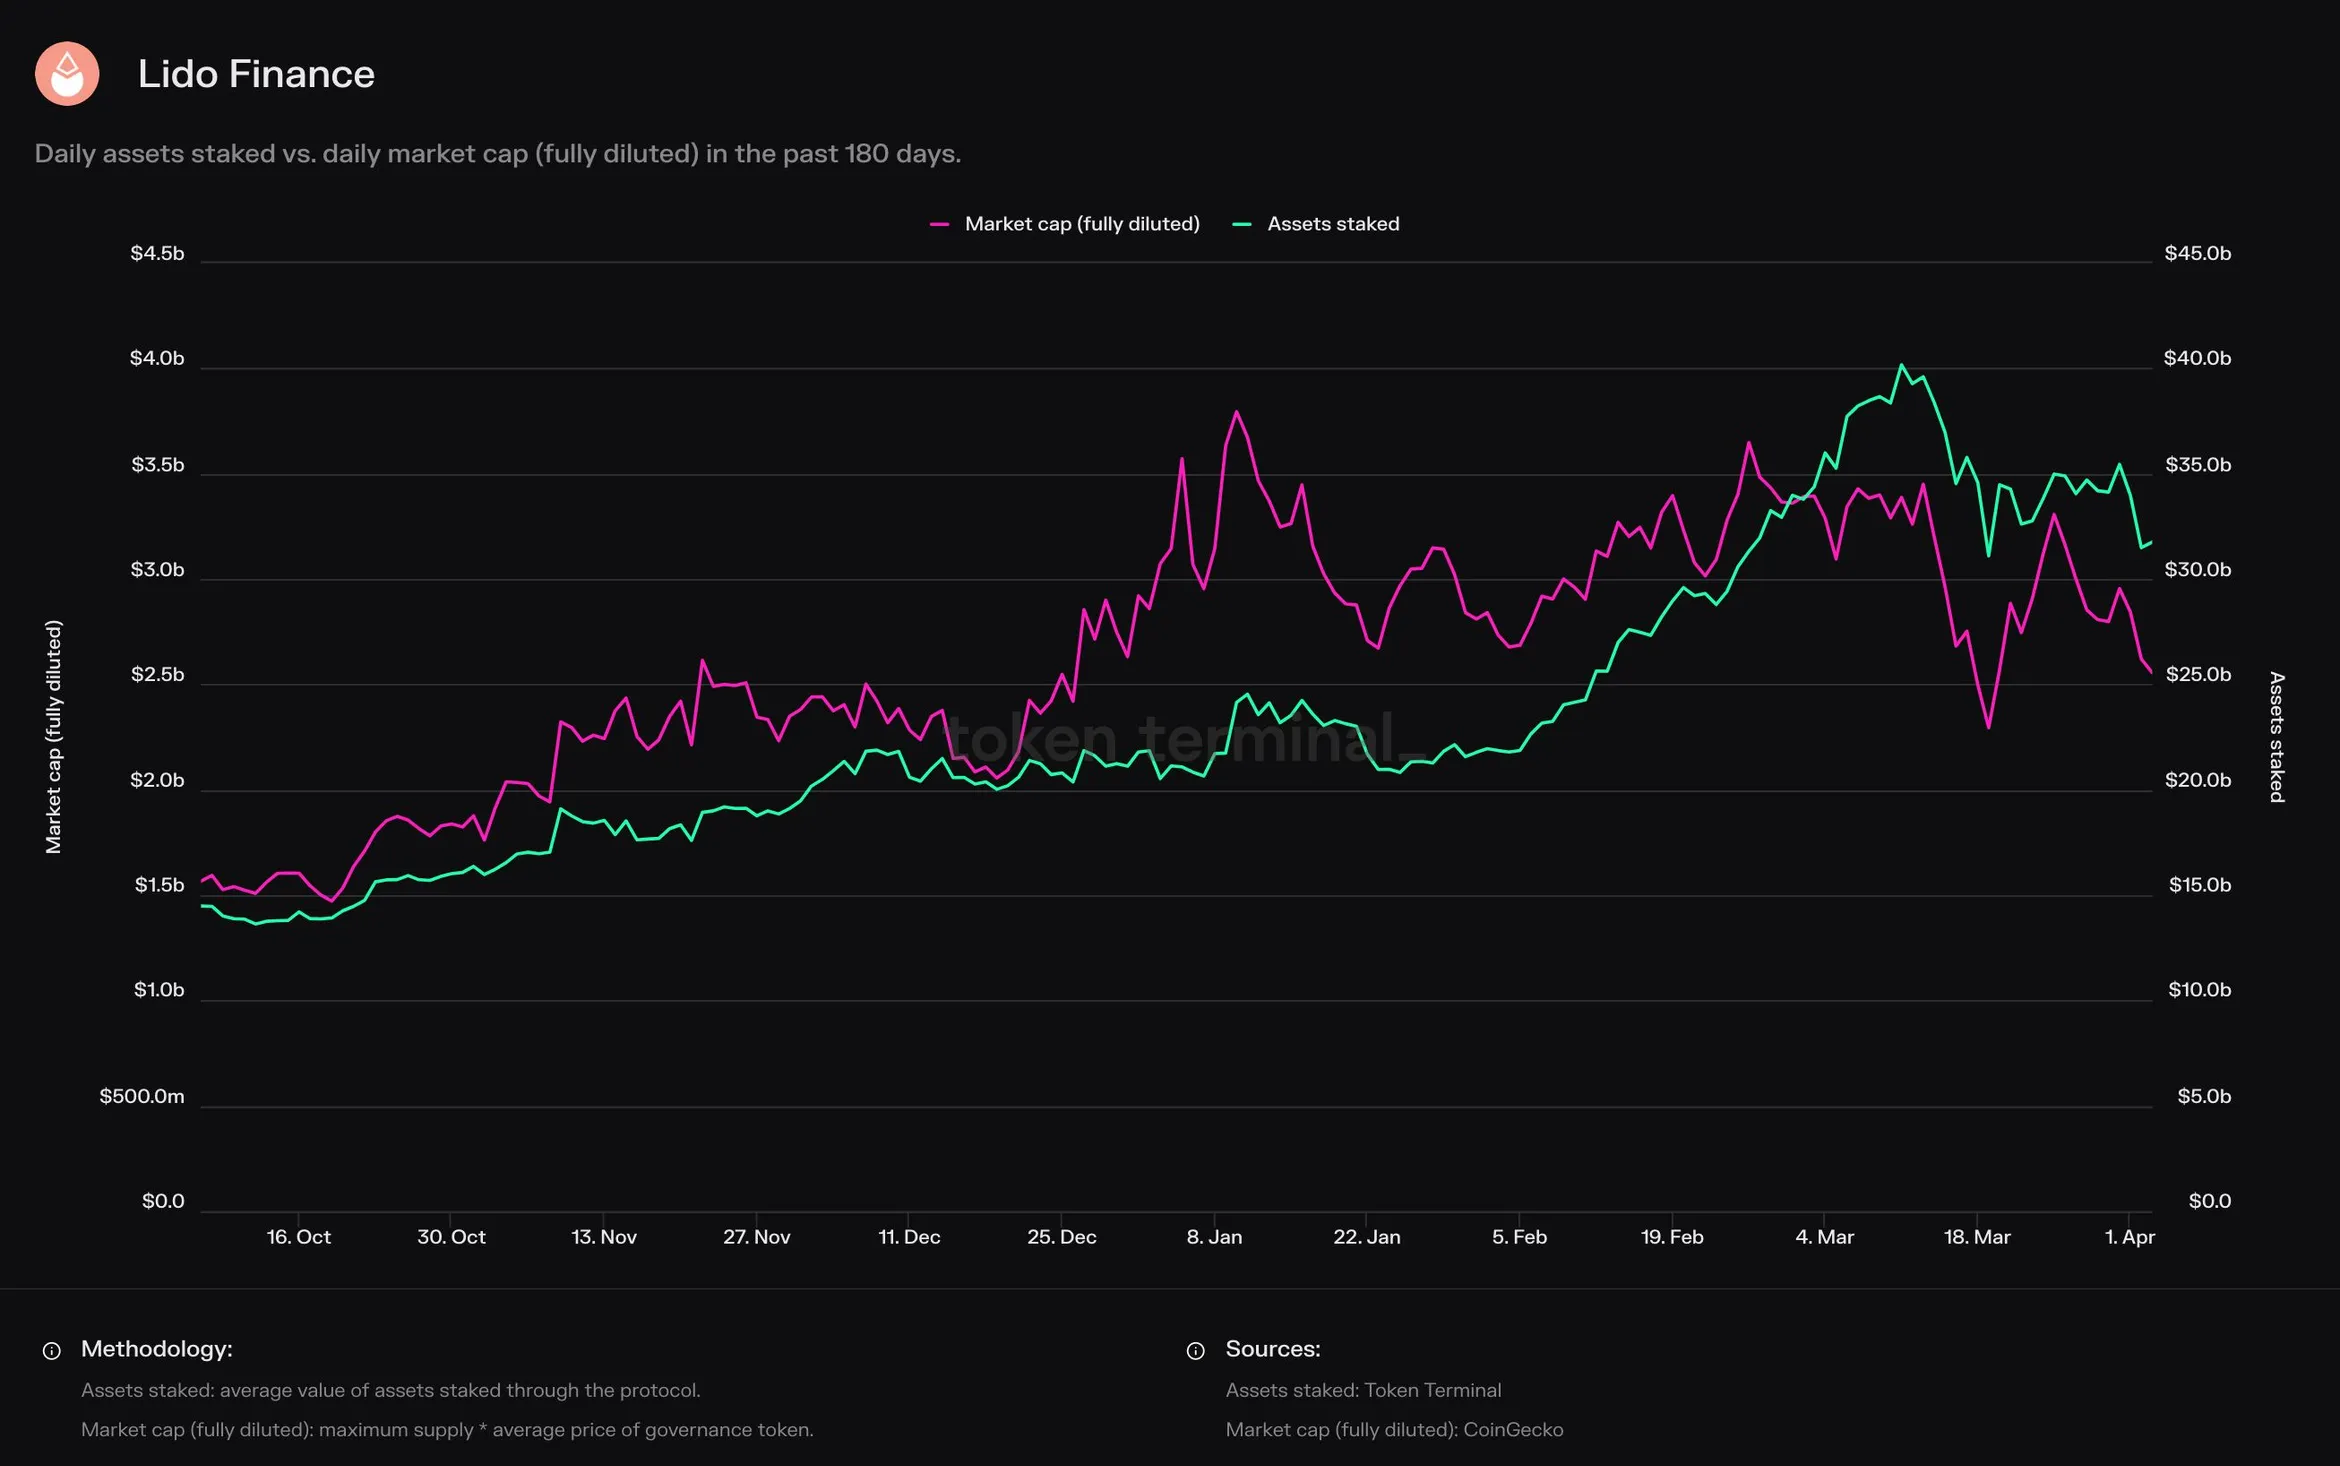2340x1466 pixels.
Task: Click the 16. Oct x-axis label
Action: tap(298, 1237)
